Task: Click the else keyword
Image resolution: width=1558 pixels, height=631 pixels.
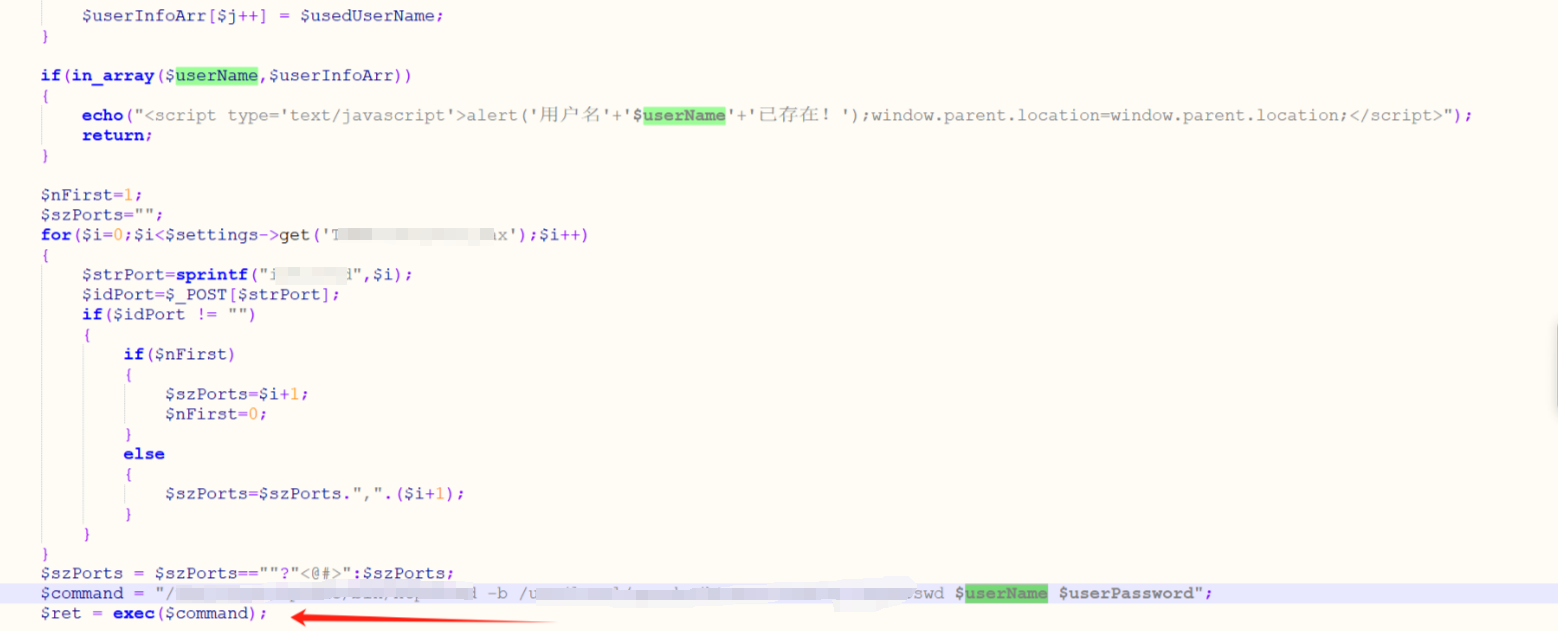Action: point(144,454)
